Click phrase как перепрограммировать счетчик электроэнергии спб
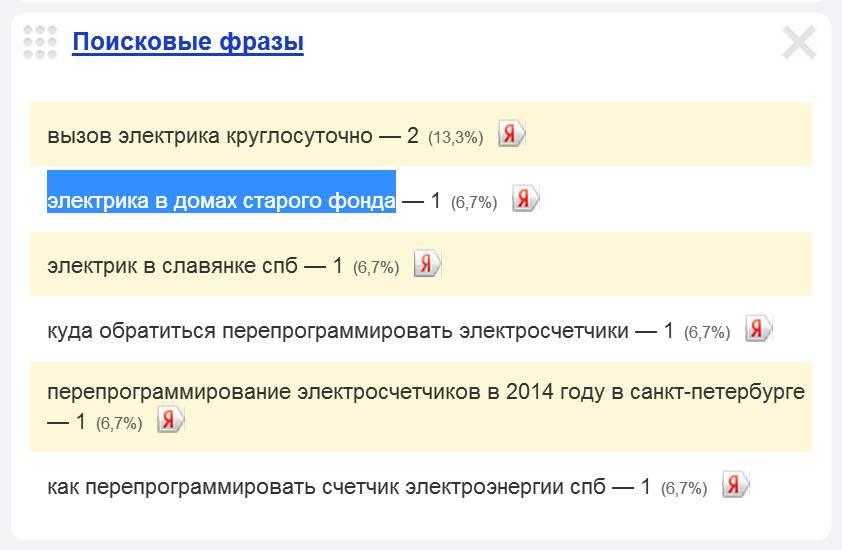Screen dimensions: 842x550 point(326,487)
